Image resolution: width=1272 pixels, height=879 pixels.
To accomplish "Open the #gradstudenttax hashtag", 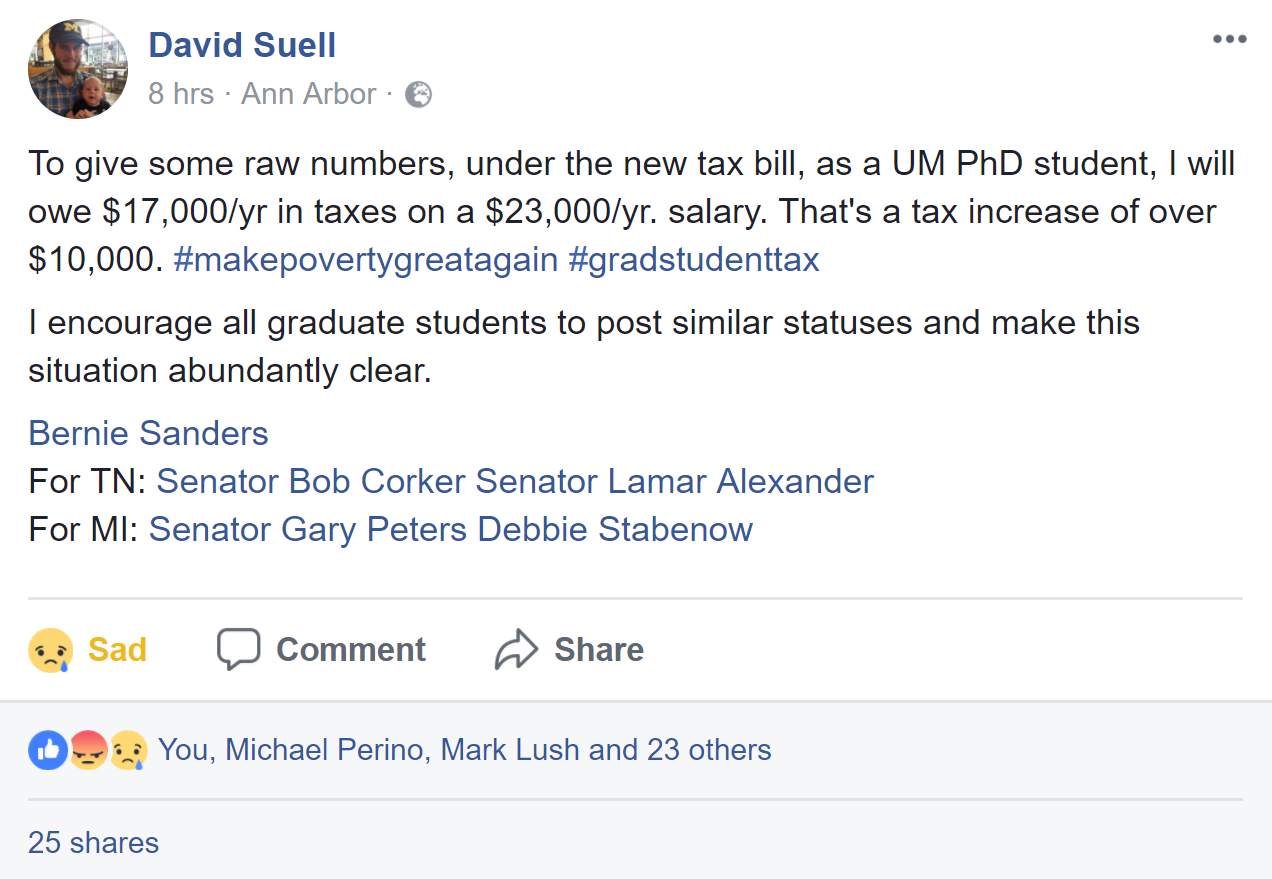I will pos(693,260).
